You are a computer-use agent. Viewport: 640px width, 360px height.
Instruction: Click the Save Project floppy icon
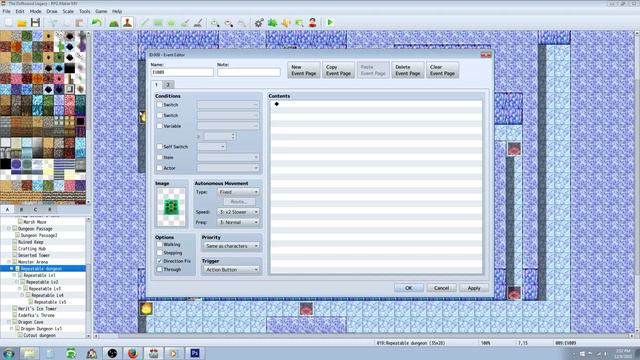[36, 23]
